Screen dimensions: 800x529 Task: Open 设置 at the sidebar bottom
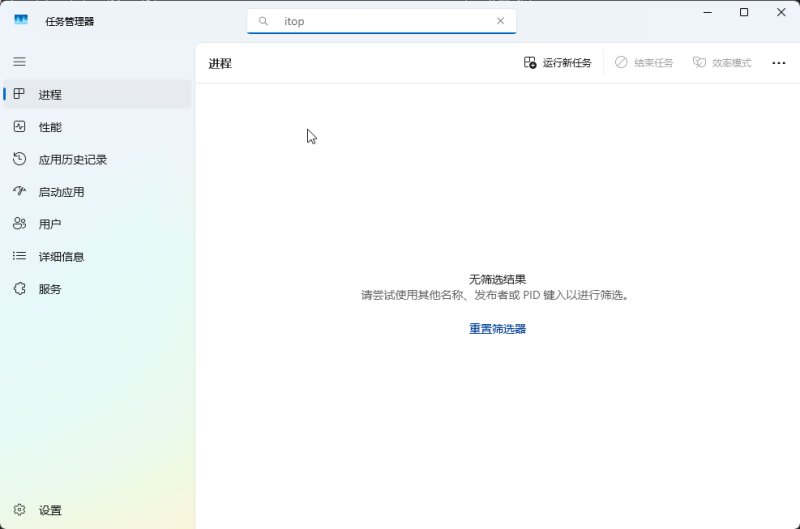point(97,510)
